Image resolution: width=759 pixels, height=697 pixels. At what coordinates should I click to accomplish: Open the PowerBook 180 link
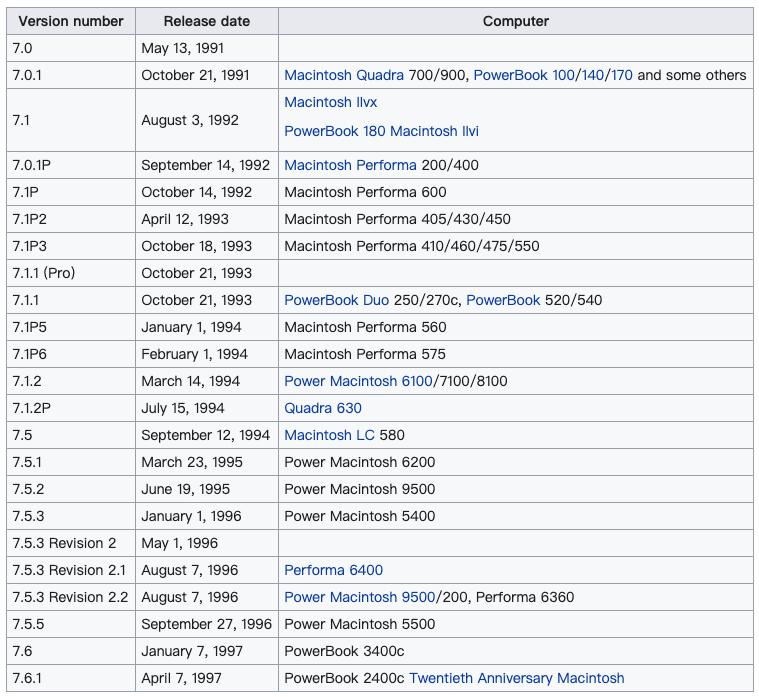coord(334,131)
